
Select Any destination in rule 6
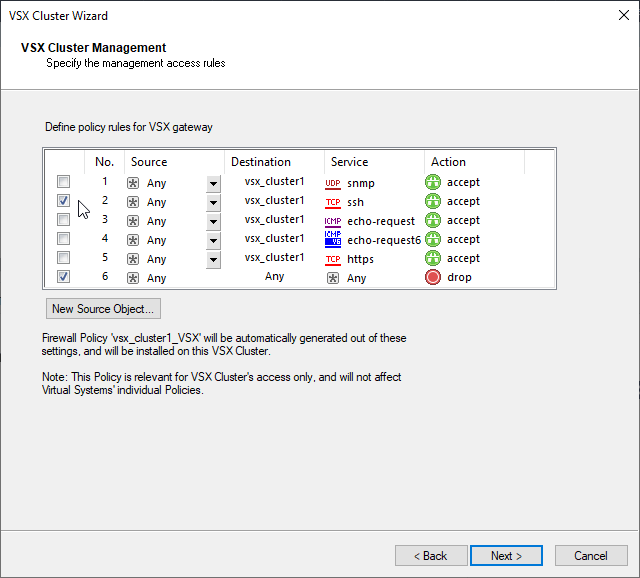coord(274,276)
